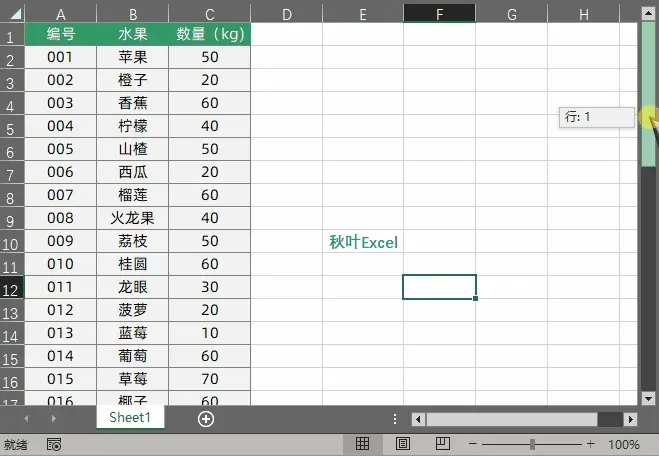This screenshot has width=659, height=456.
Task: Click the zoom out minus button
Action: point(473,444)
